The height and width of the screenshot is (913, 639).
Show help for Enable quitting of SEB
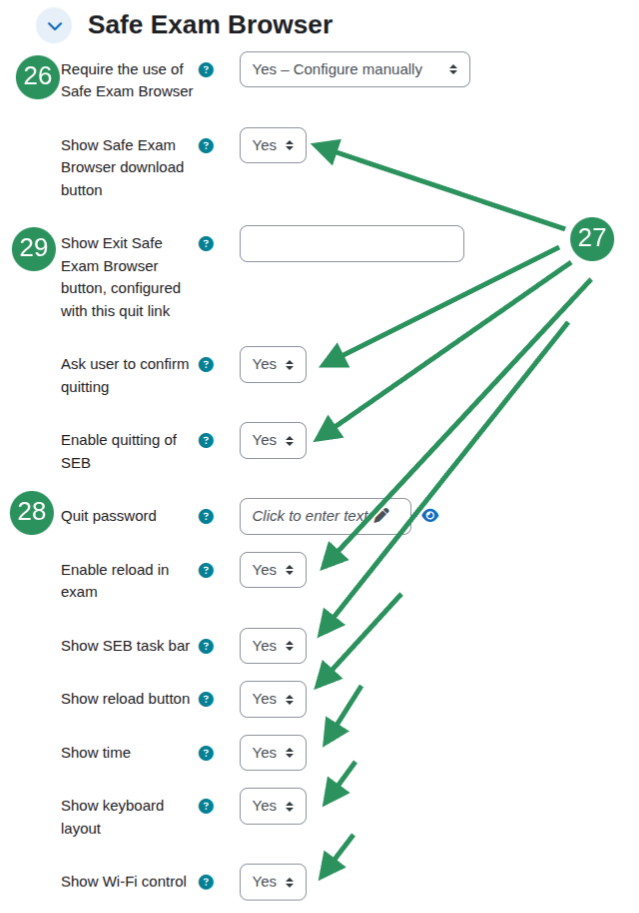[x=206, y=441]
